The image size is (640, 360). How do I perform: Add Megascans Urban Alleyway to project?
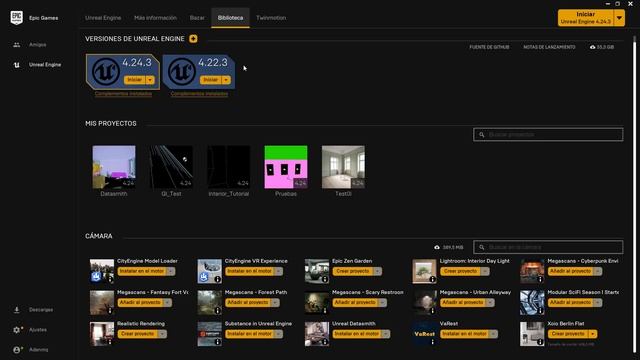[x=463, y=303]
